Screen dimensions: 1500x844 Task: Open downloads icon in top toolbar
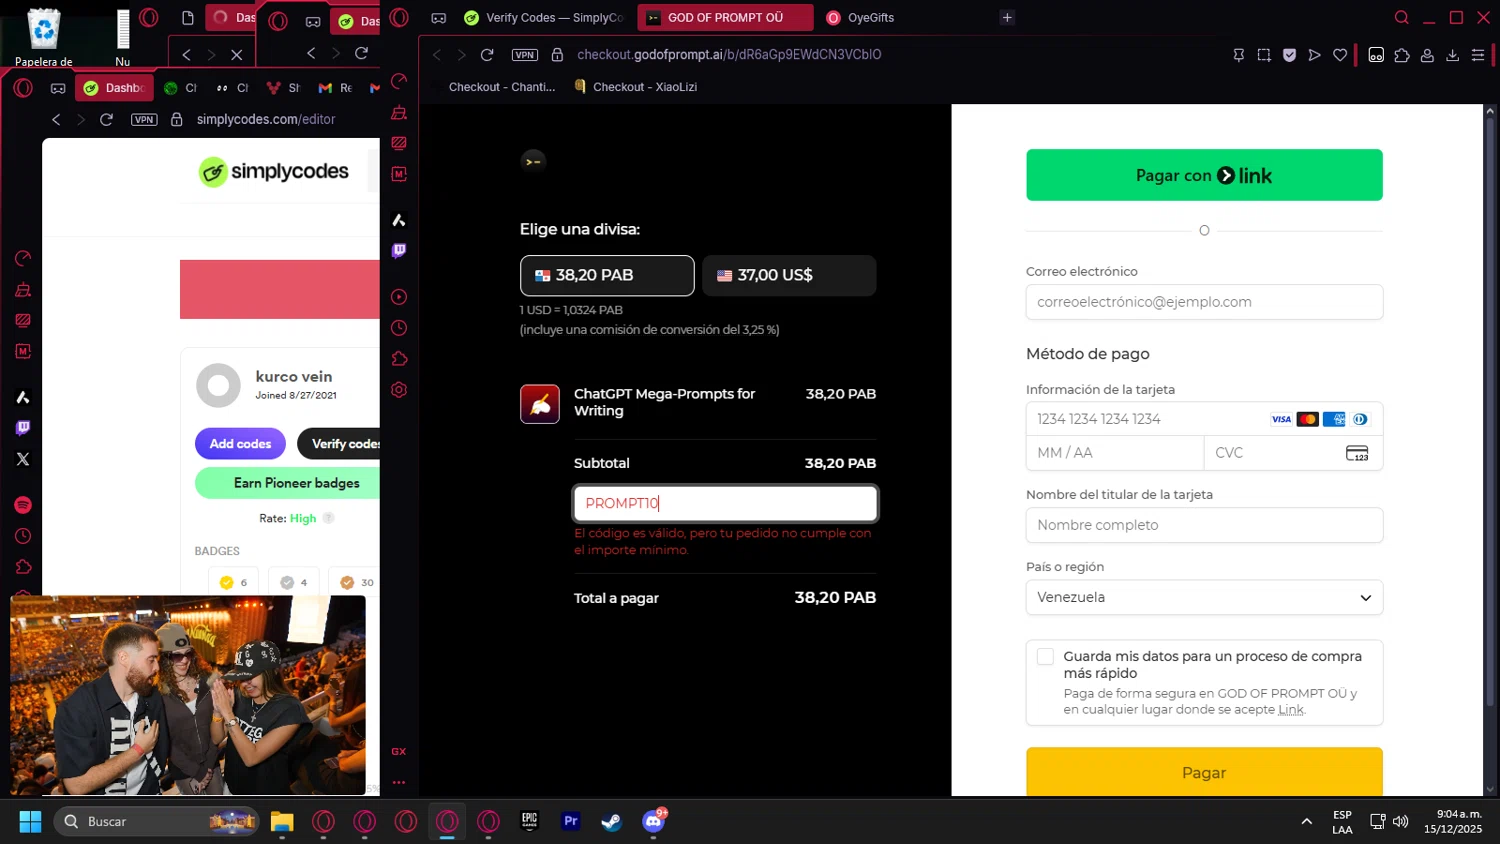1453,55
